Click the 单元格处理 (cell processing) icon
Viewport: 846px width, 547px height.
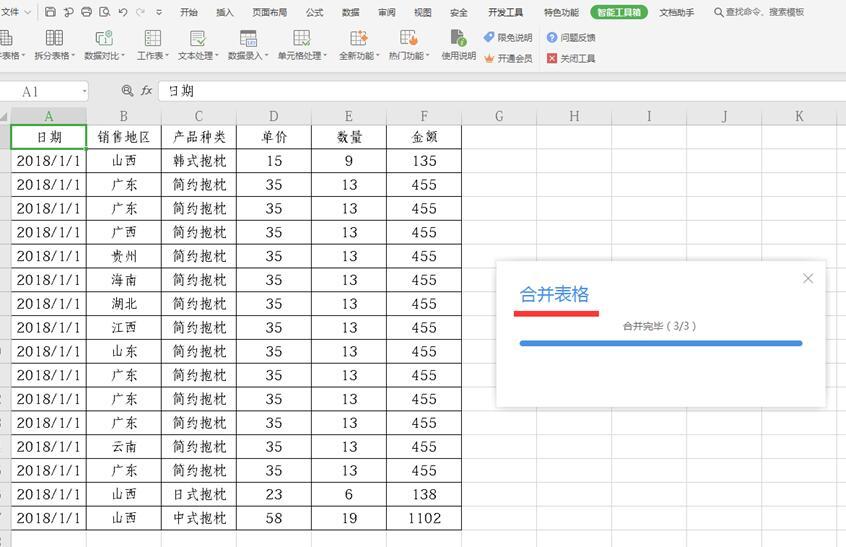coord(301,39)
